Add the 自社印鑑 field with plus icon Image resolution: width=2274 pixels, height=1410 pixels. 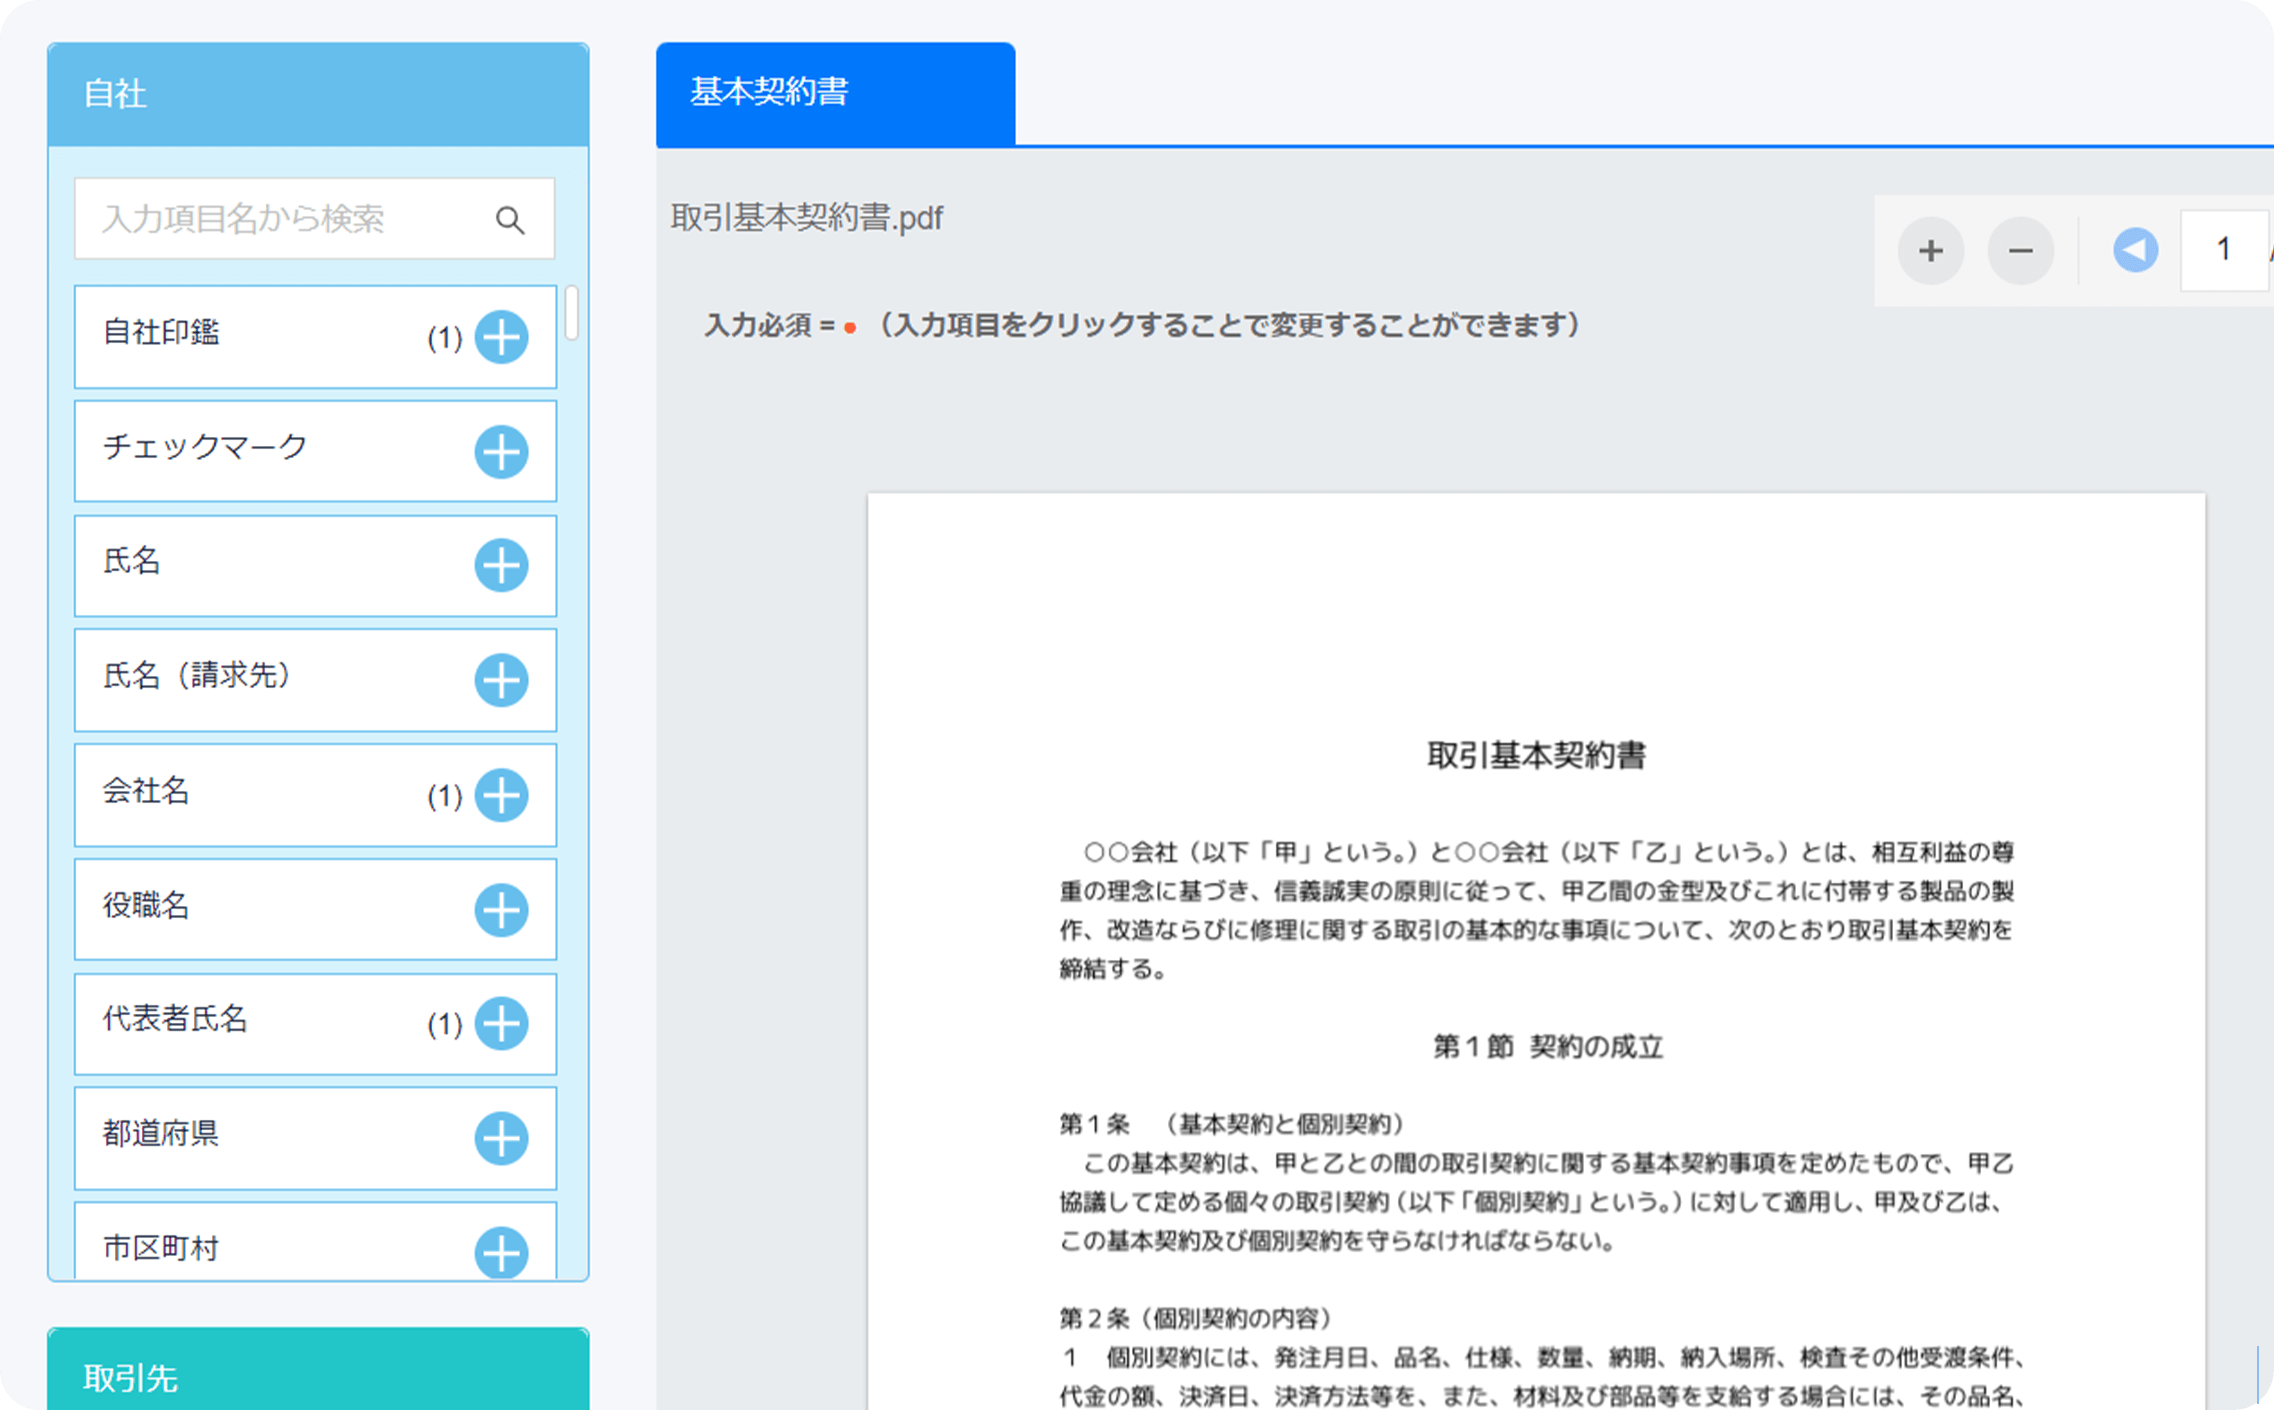coord(501,337)
